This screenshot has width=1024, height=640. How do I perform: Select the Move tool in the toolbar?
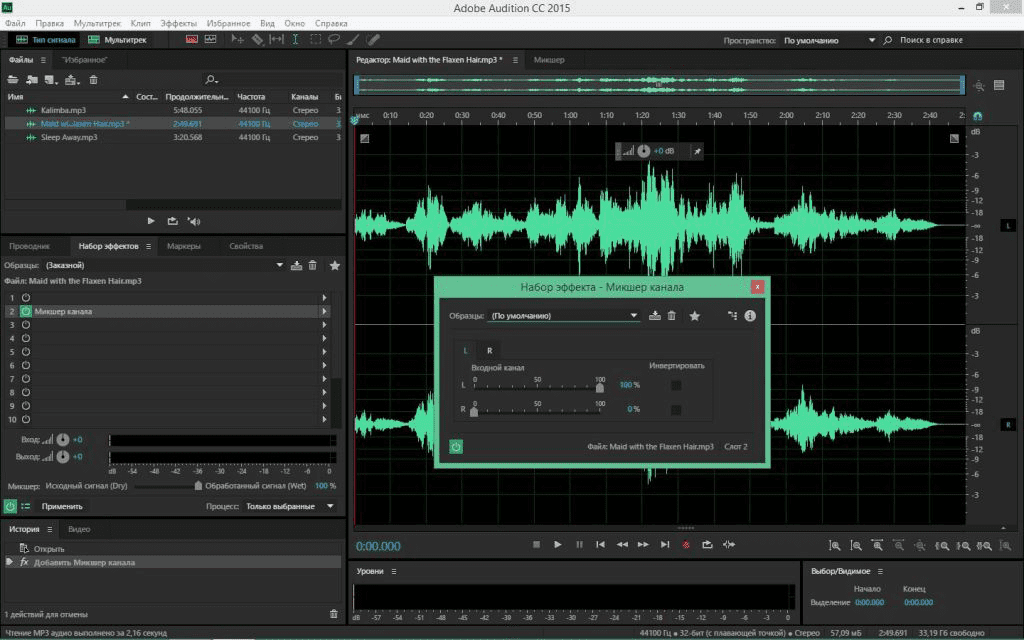(238, 38)
